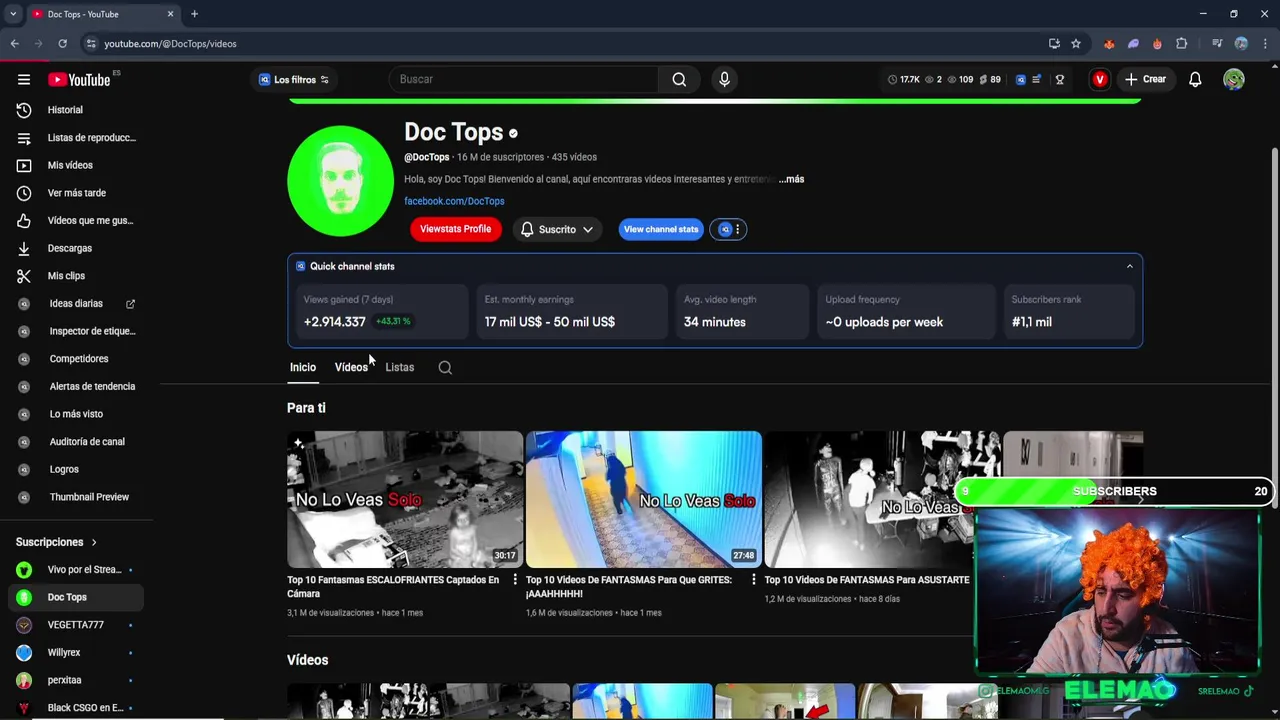The width and height of the screenshot is (1280, 720).
Task: Click the Buscar search field
Action: coord(524,80)
